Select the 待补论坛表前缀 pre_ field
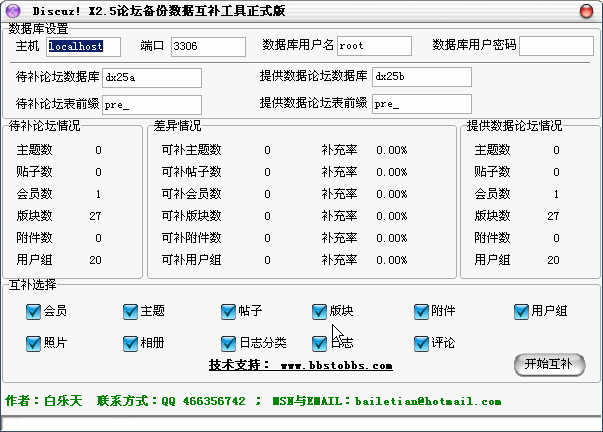Viewport: 603px width, 432px height. [x=152, y=105]
